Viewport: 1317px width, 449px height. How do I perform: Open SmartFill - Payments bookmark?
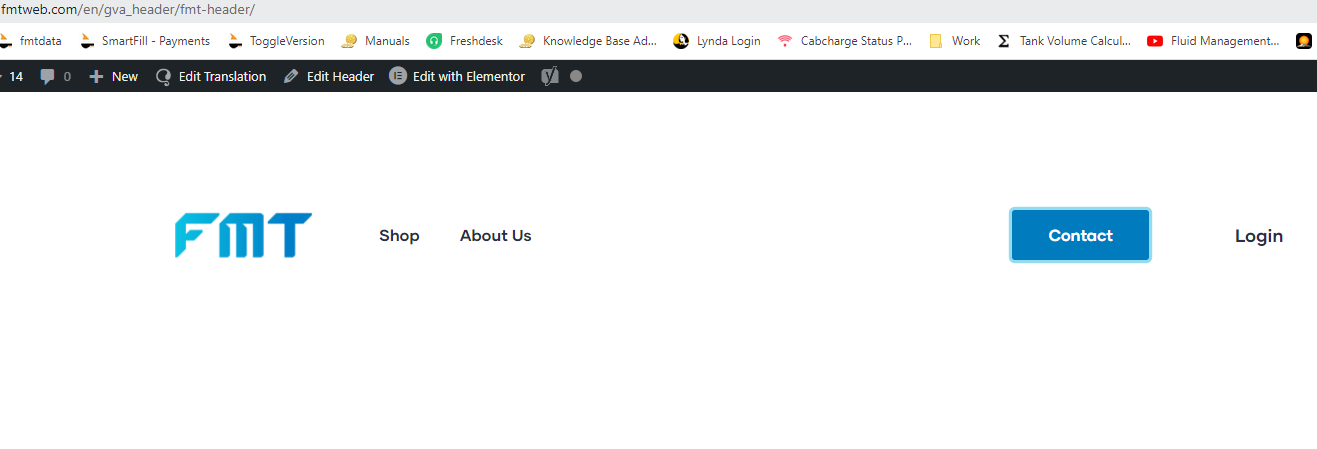pos(145,41)
